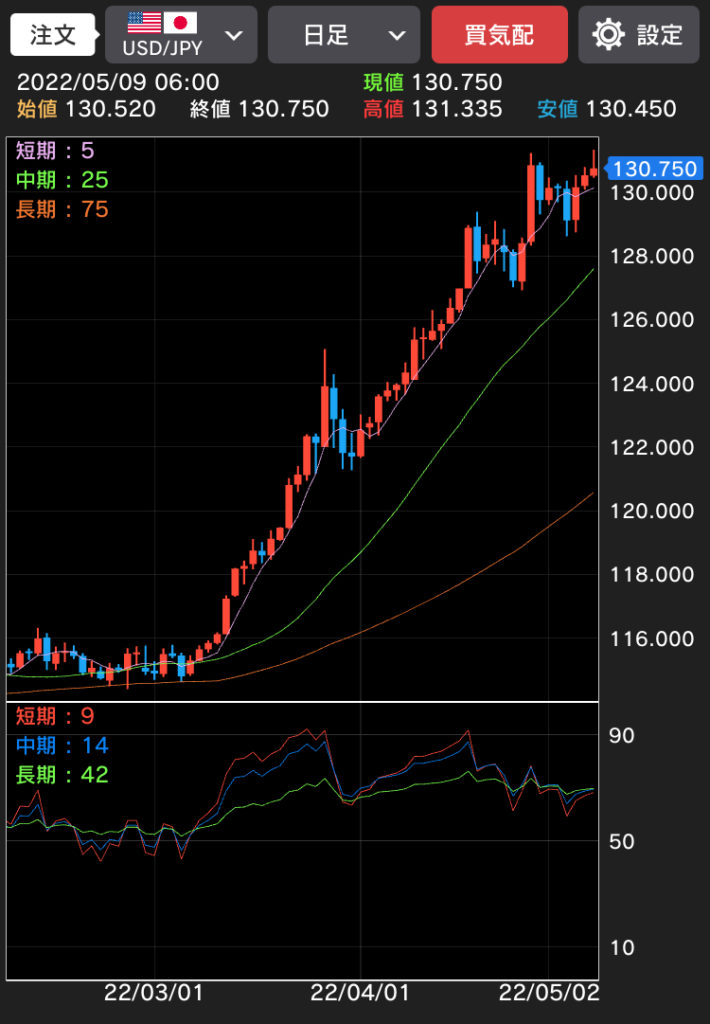The image size is (710, 1024).
Task: Switch price display with 買気配 button
Action: pyautogui.click(x=499, y=35)
